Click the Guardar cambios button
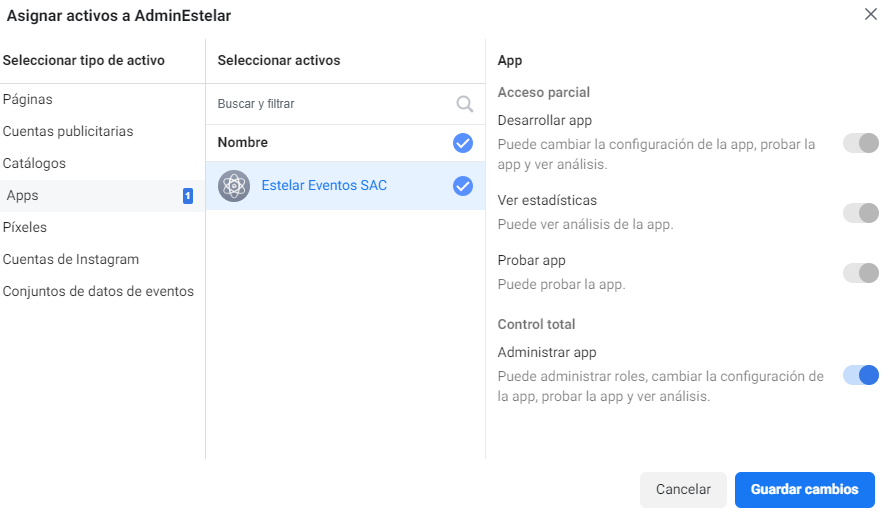 pyautogui.click(x=804, y=490)
